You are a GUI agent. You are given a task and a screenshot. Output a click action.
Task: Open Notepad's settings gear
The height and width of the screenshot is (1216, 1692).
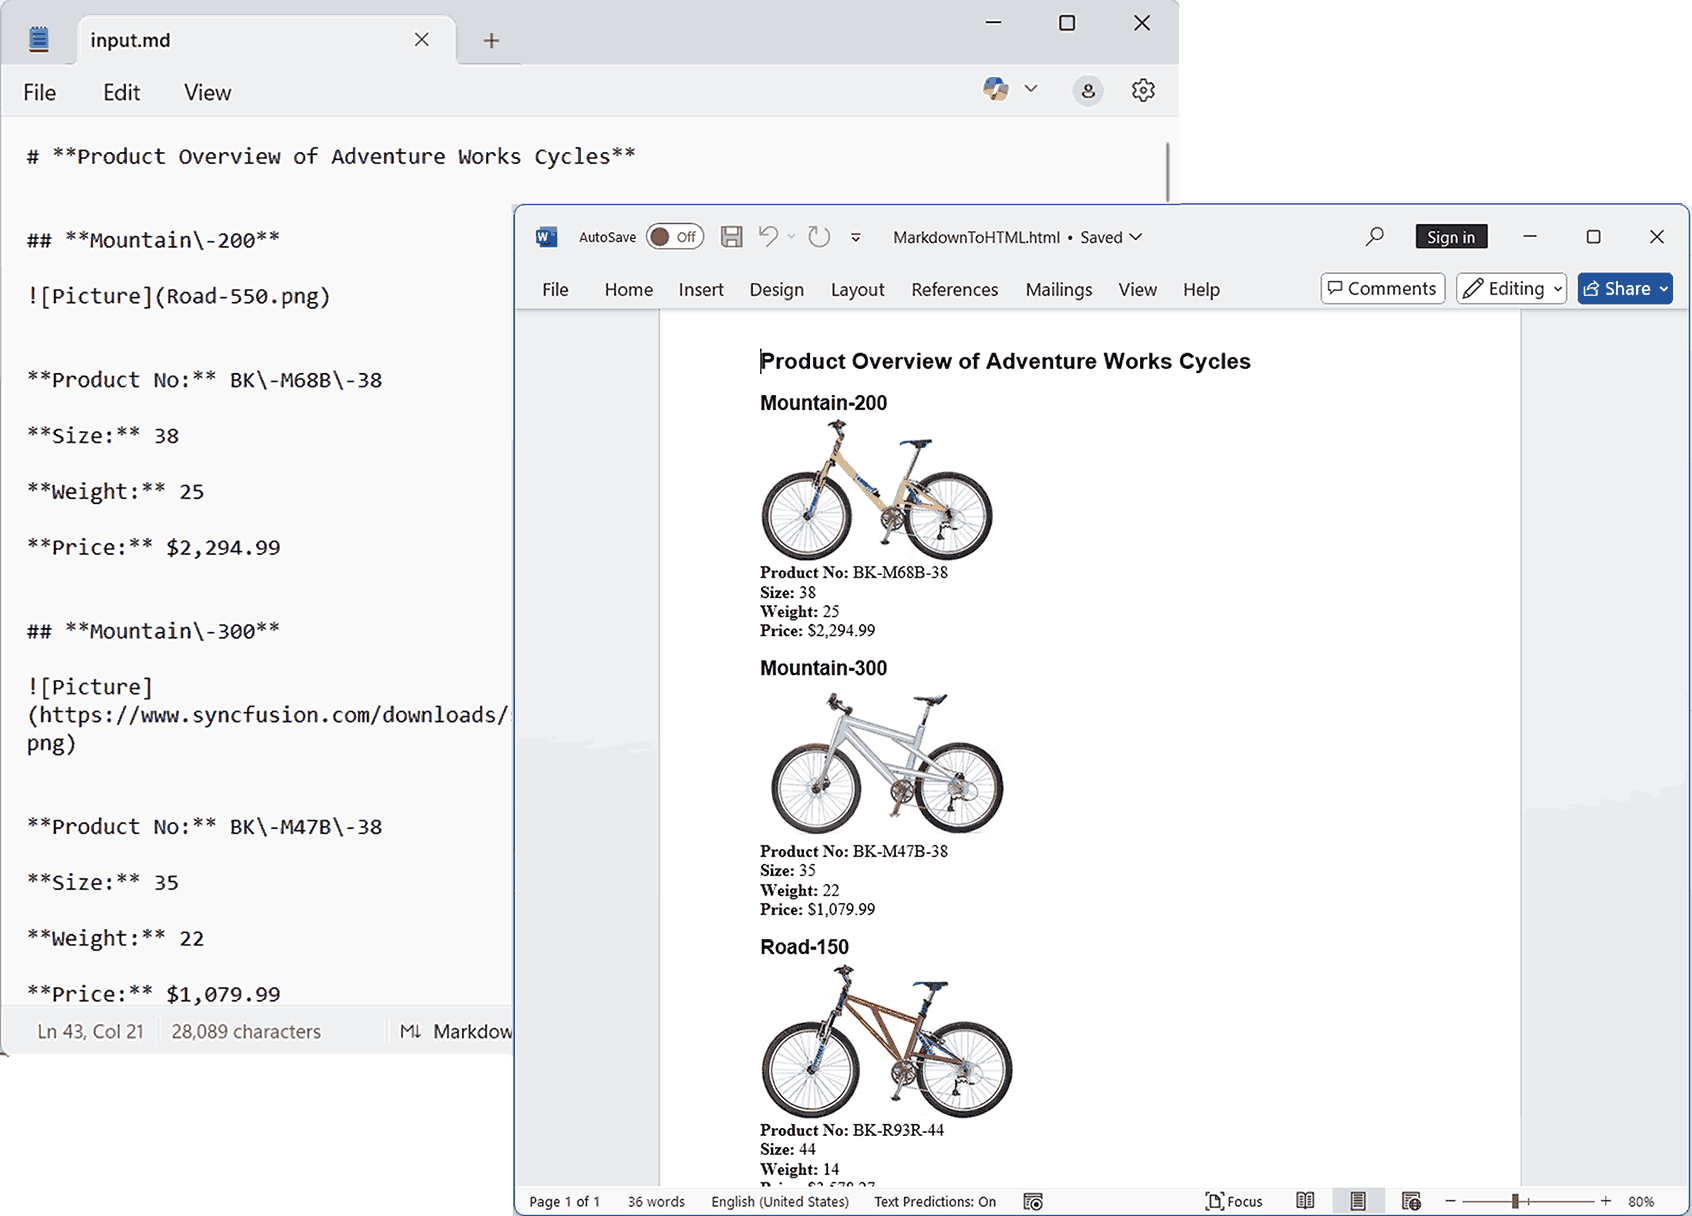click(x=1143, y=90)
